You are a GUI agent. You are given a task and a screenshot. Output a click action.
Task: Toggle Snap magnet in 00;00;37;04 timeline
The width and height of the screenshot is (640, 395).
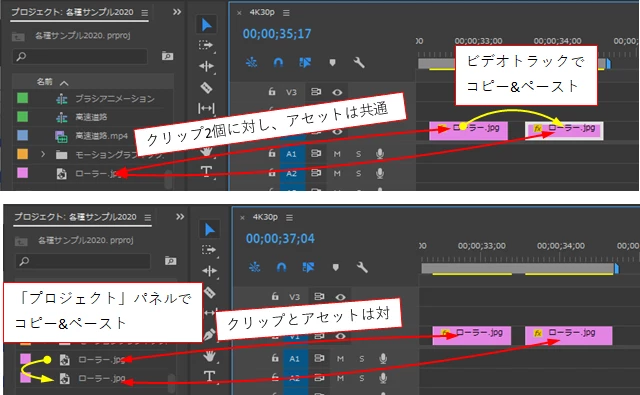point(281,267)
